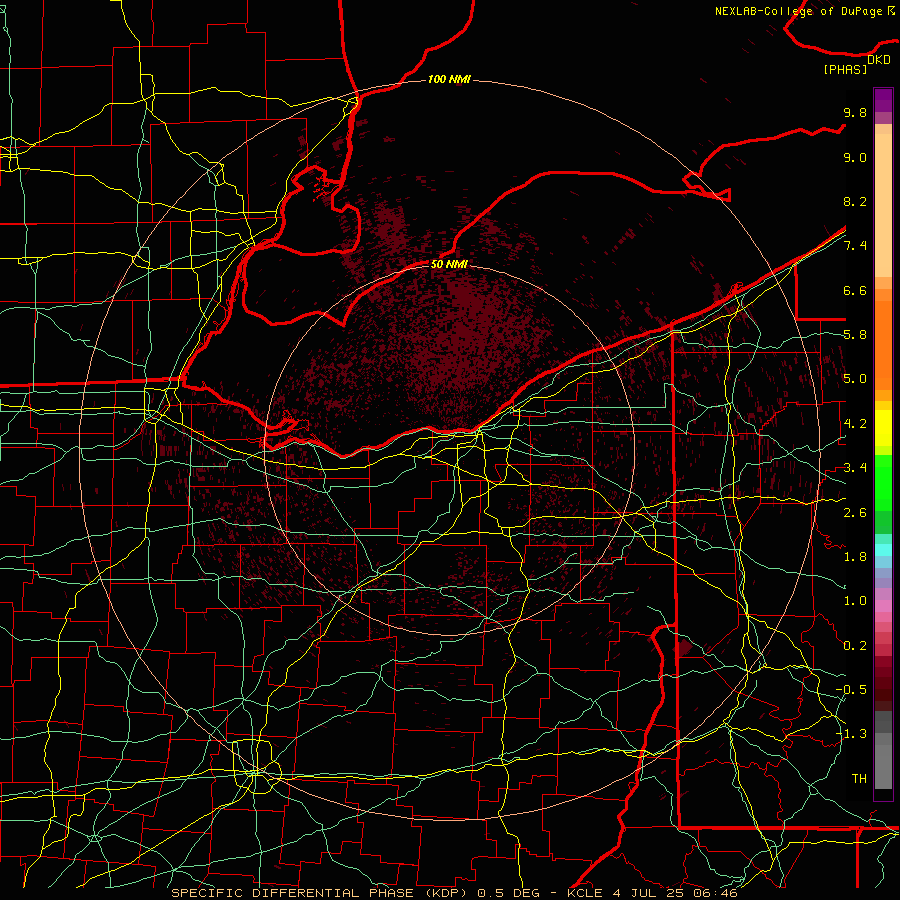The image size is (900, 900).
Task: Click the 100 NMI range ring label
Action: tap(449, 79)
